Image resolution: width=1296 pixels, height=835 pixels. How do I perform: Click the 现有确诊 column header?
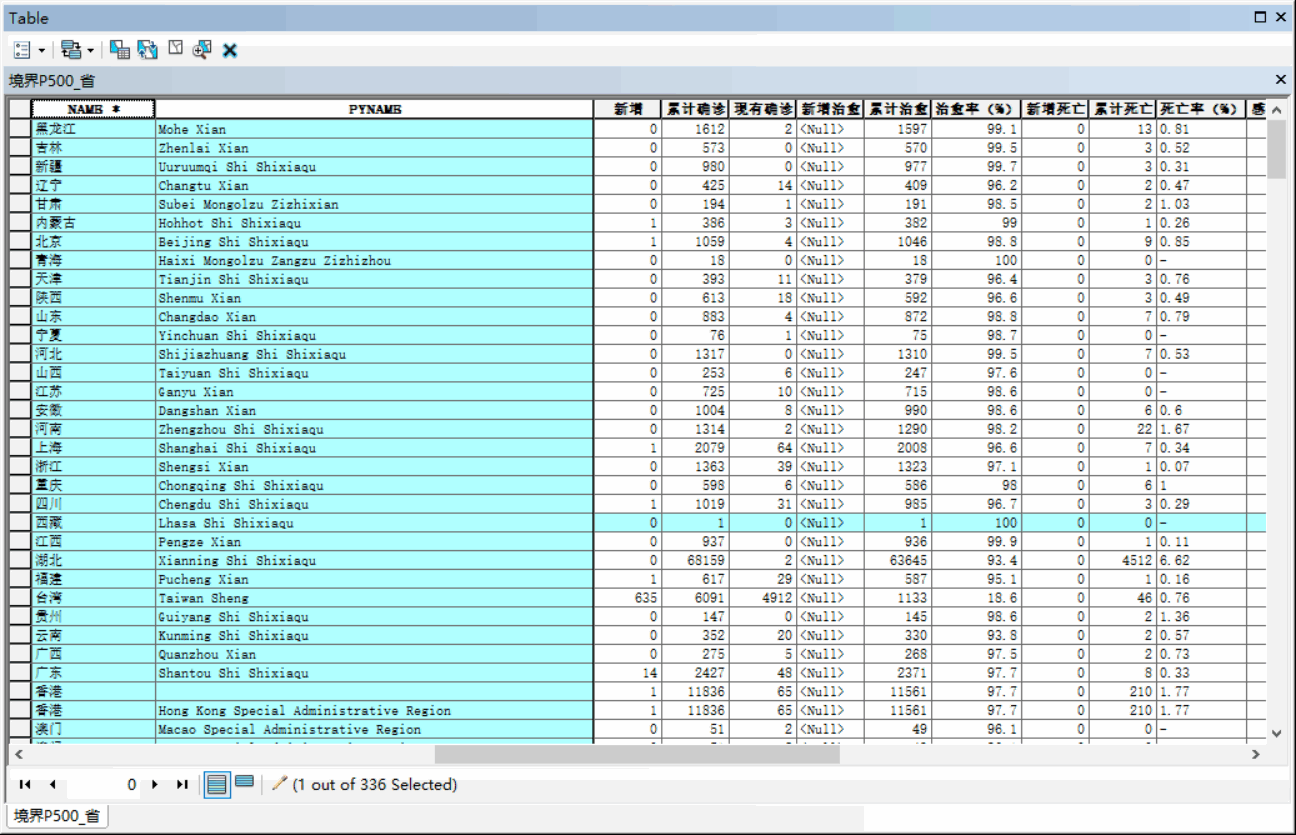pos(763,109)
